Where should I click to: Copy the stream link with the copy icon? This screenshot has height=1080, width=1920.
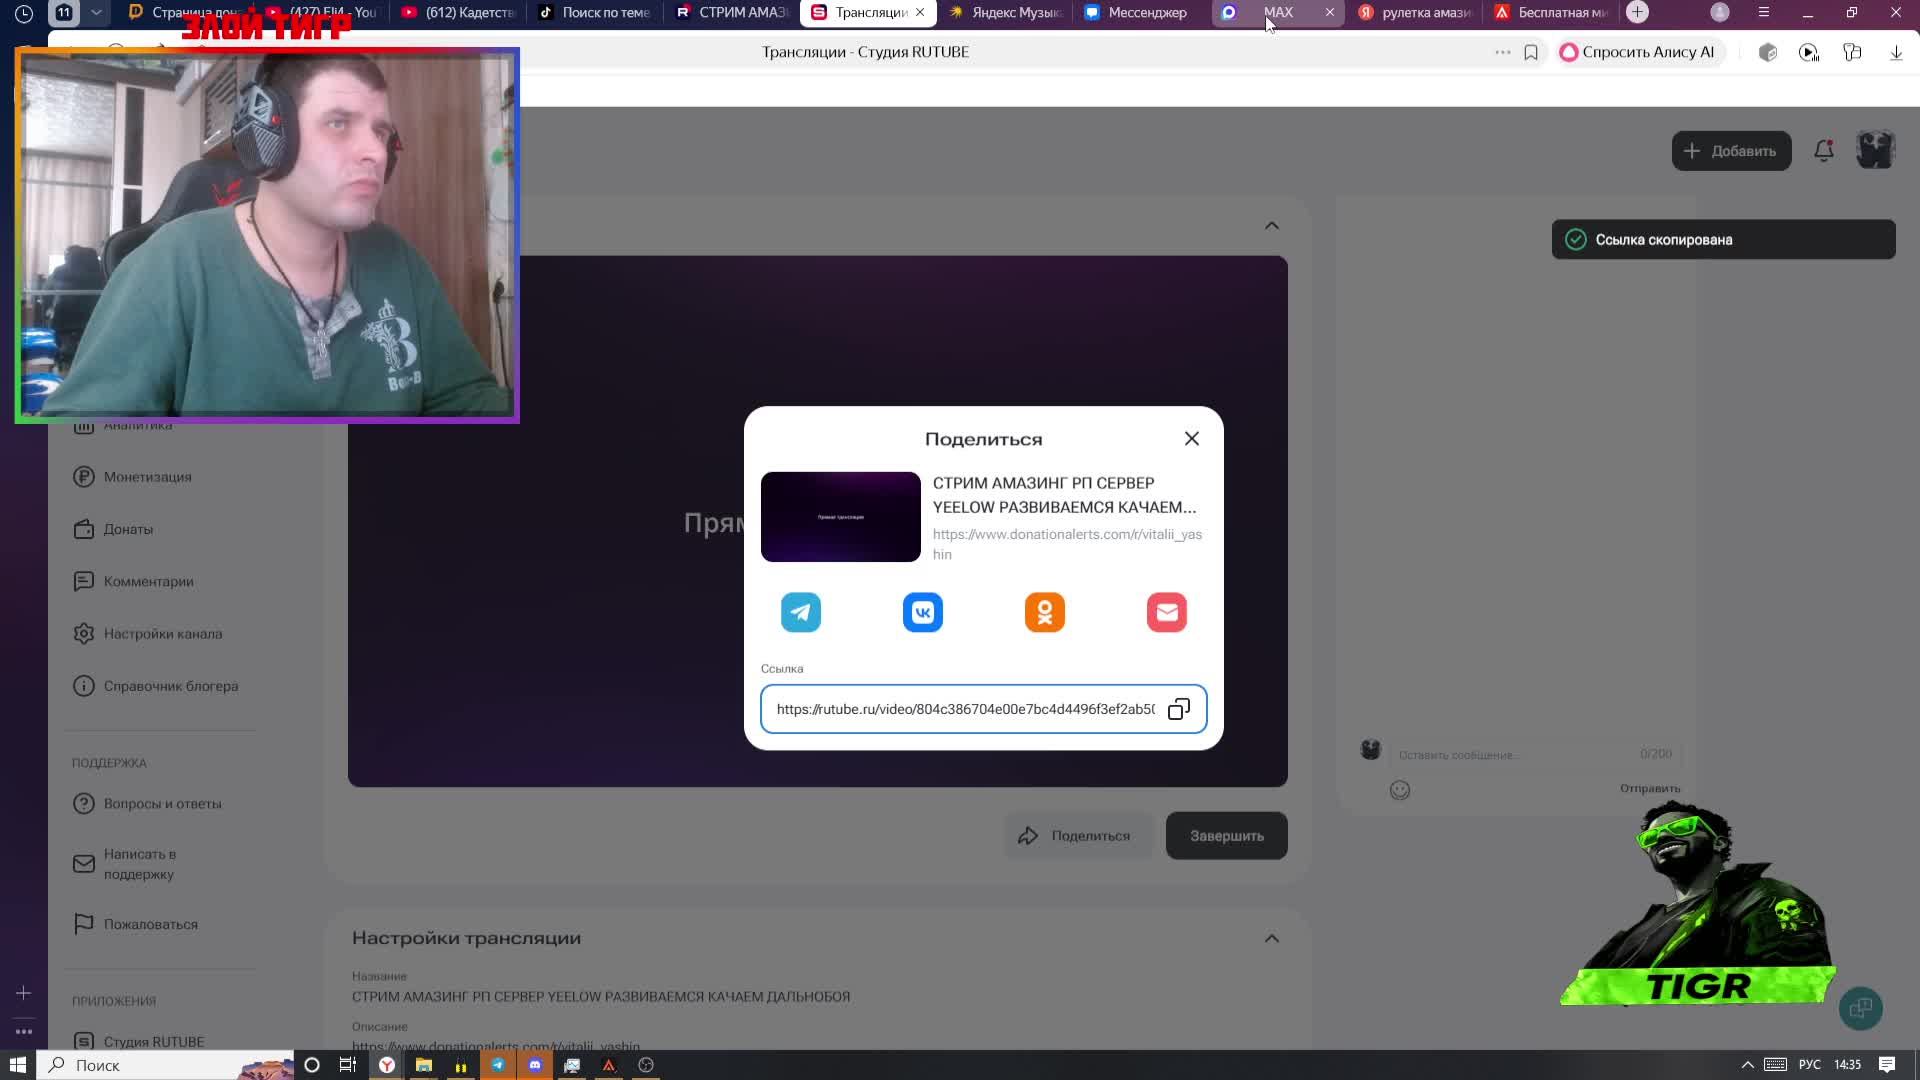point(1179,709)
